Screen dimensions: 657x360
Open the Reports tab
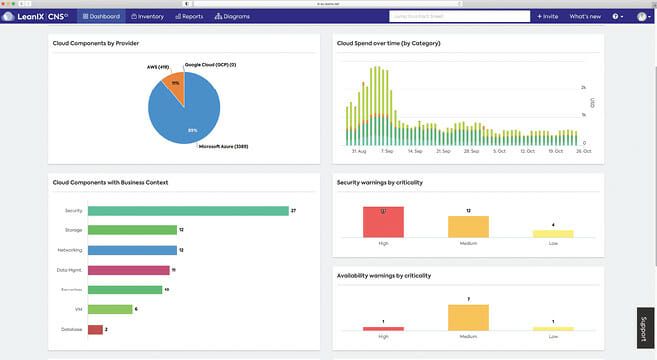pos(189,16)
